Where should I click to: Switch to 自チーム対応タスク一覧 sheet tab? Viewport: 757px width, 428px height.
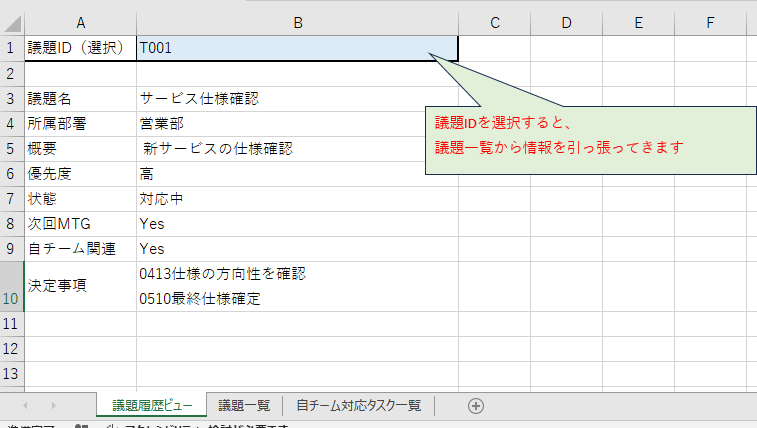point(358,405)
